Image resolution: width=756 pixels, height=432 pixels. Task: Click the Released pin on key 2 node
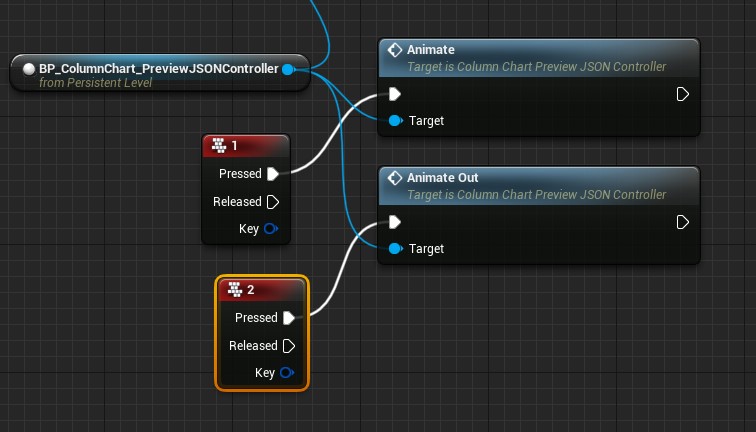tap(289, 346)
